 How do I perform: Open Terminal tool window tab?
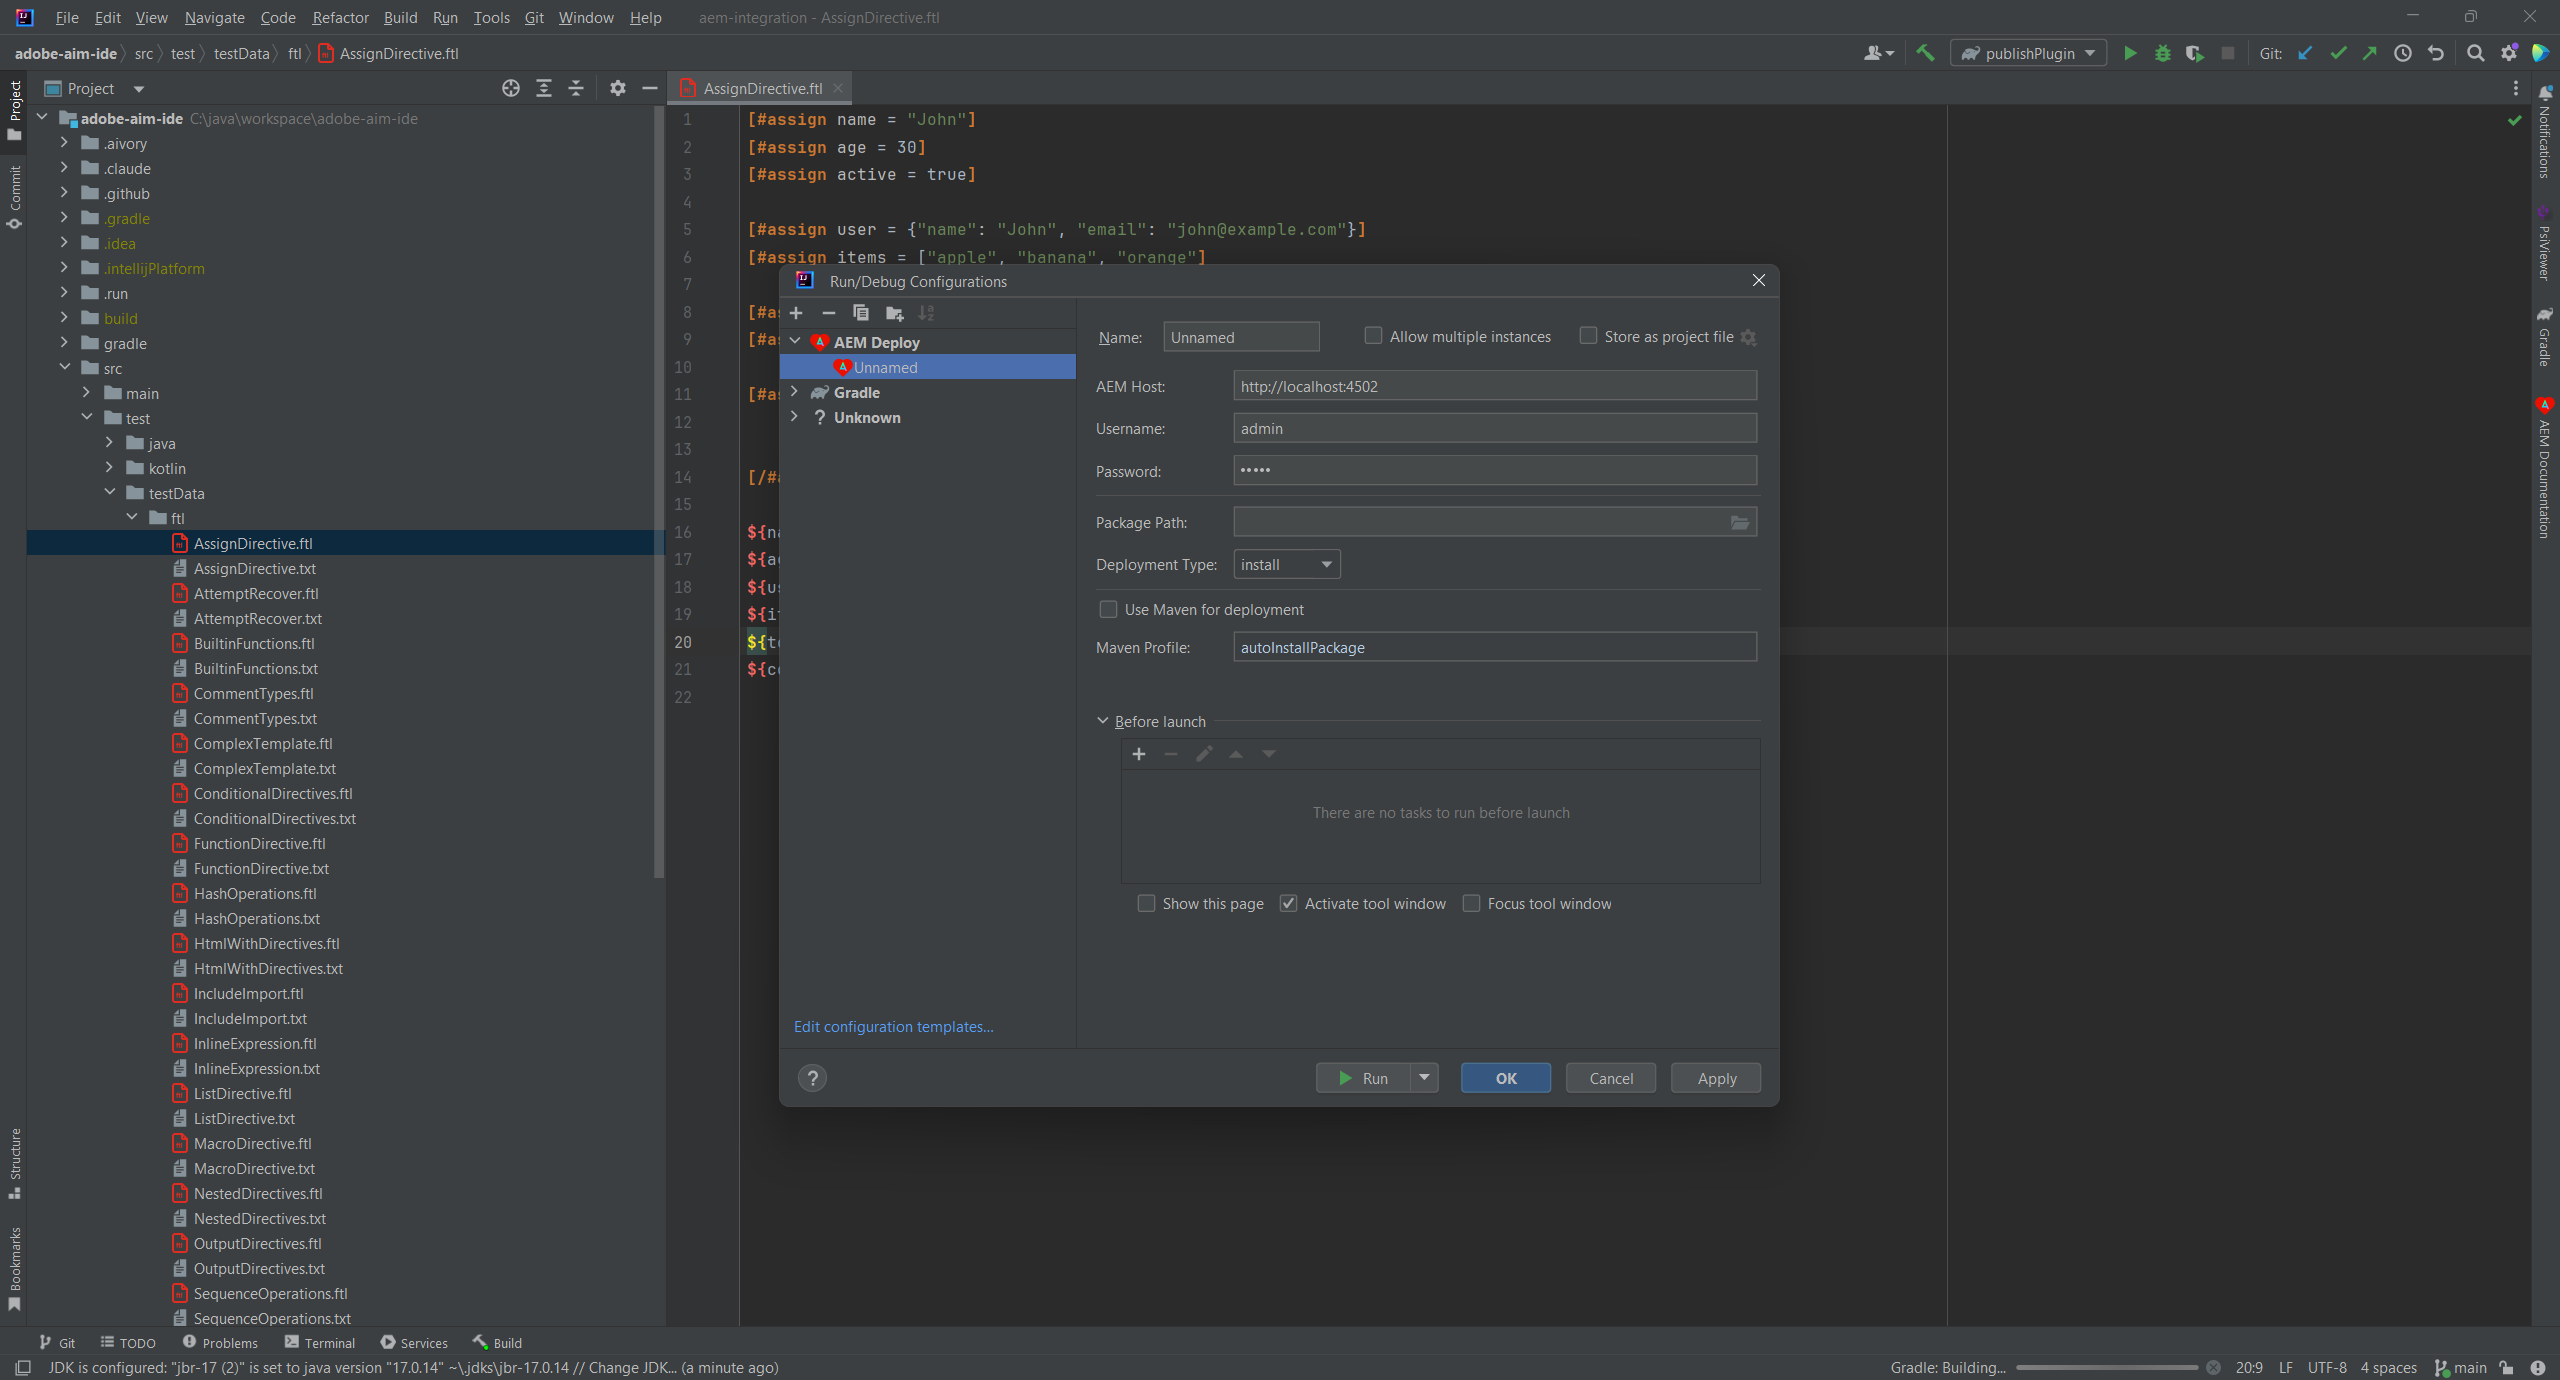pos(320,1343)
